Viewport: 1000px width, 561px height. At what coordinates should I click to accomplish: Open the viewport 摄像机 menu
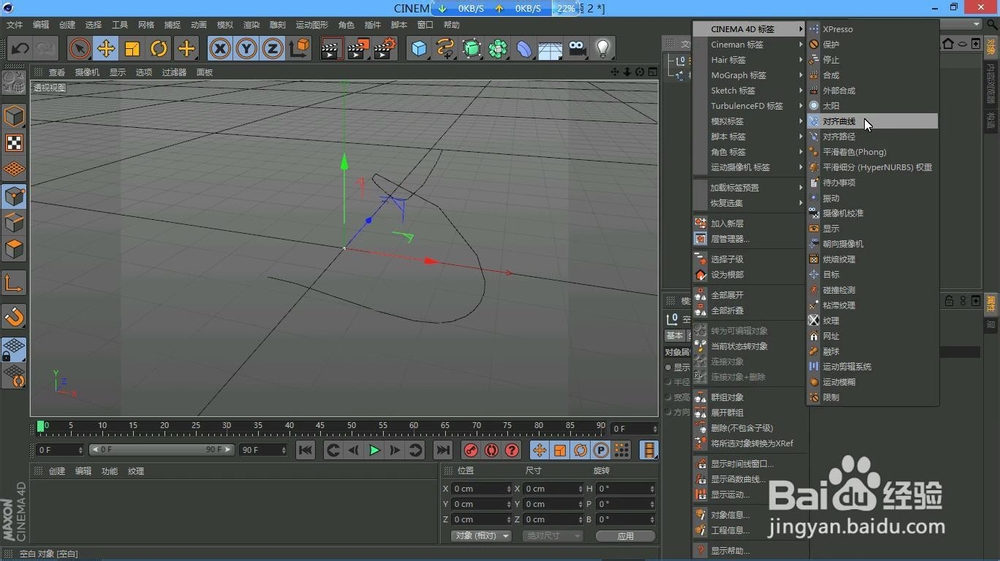pos(87,72)
